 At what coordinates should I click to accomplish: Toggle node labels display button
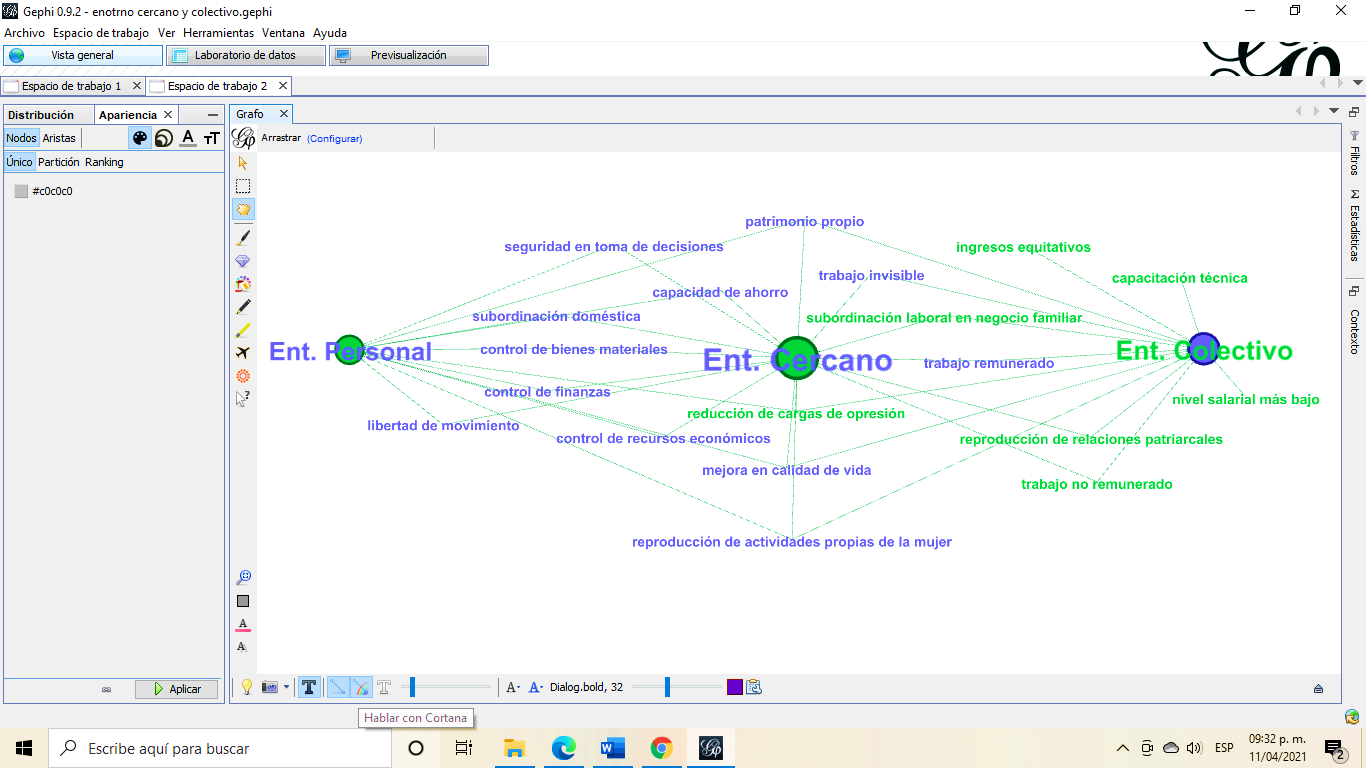pos(309,687)
